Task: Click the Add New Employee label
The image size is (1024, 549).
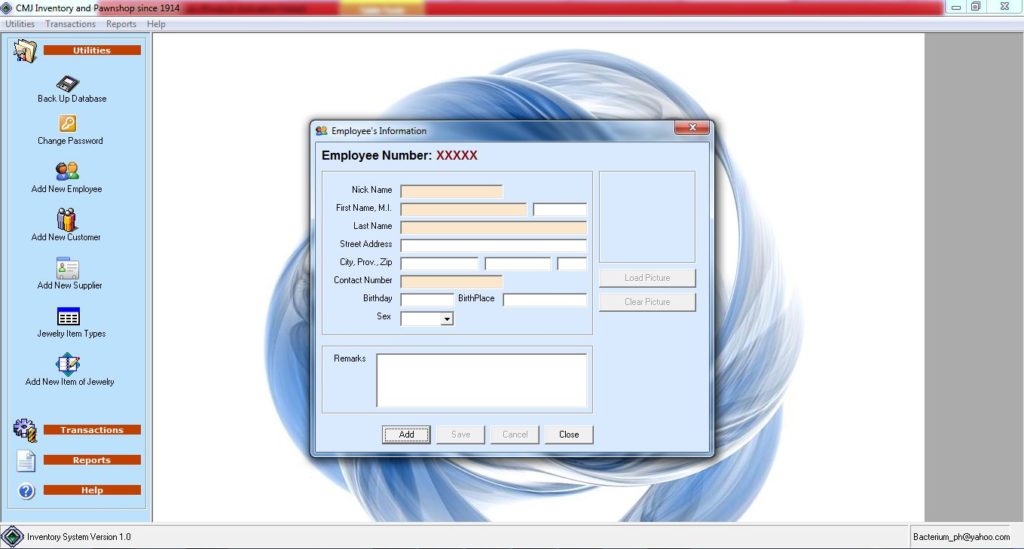Action: (67, 189)
